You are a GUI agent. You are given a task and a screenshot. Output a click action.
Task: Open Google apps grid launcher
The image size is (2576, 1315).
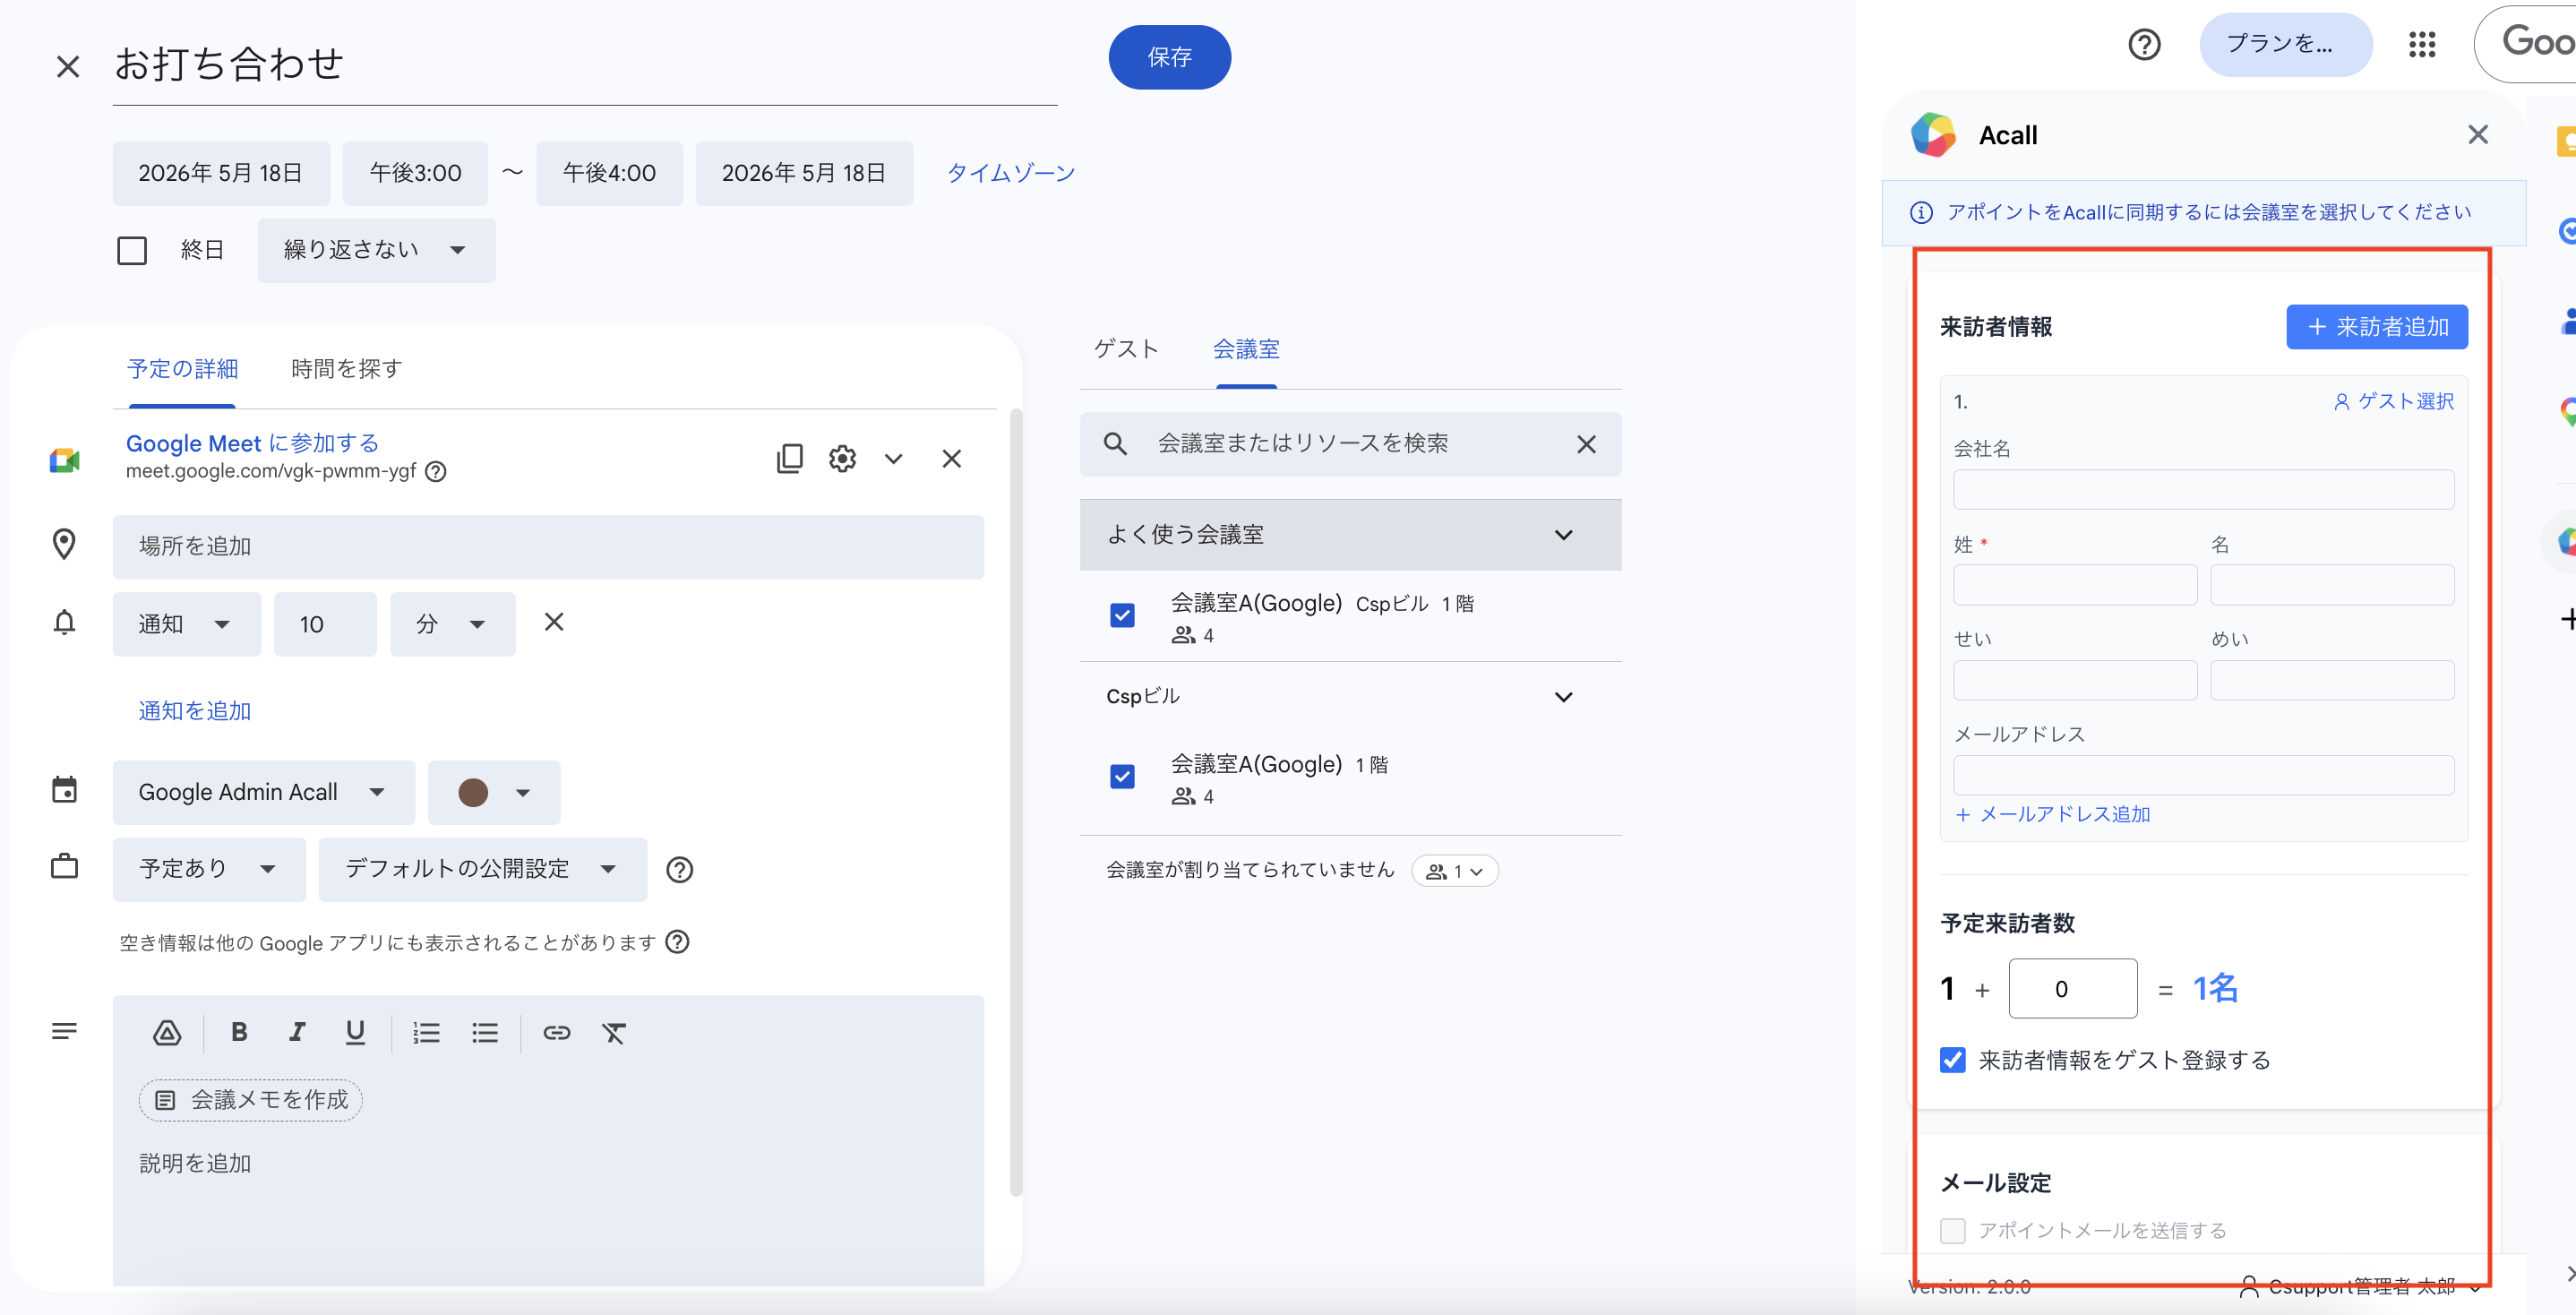pos(2422,45)
